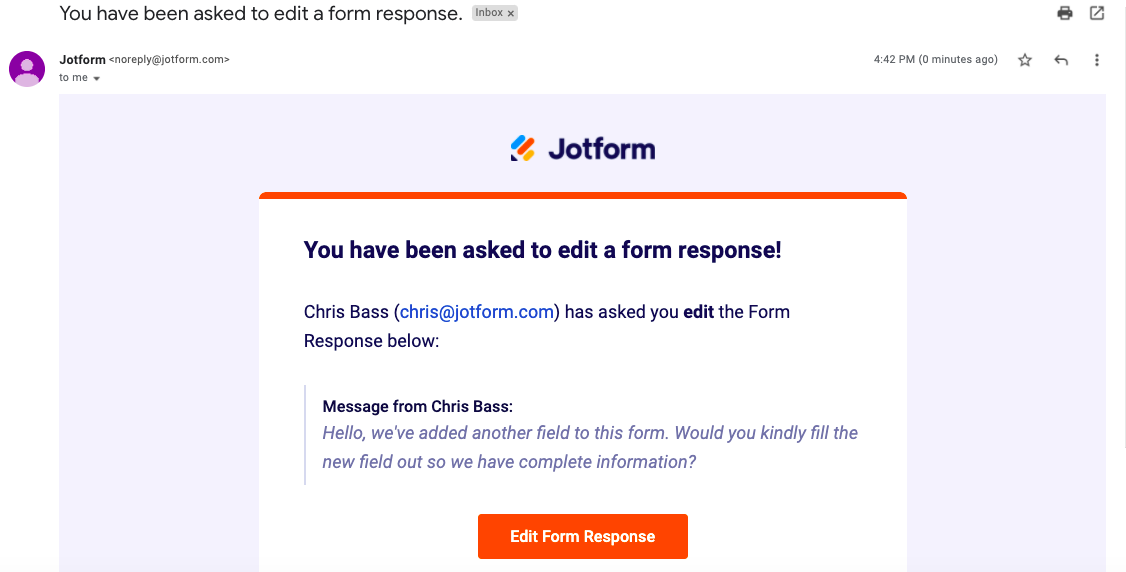Image resolution: width=1126 pixels, height=572 pixels.
Task: Click the Inbox label tag
Action: click(489, 14)
